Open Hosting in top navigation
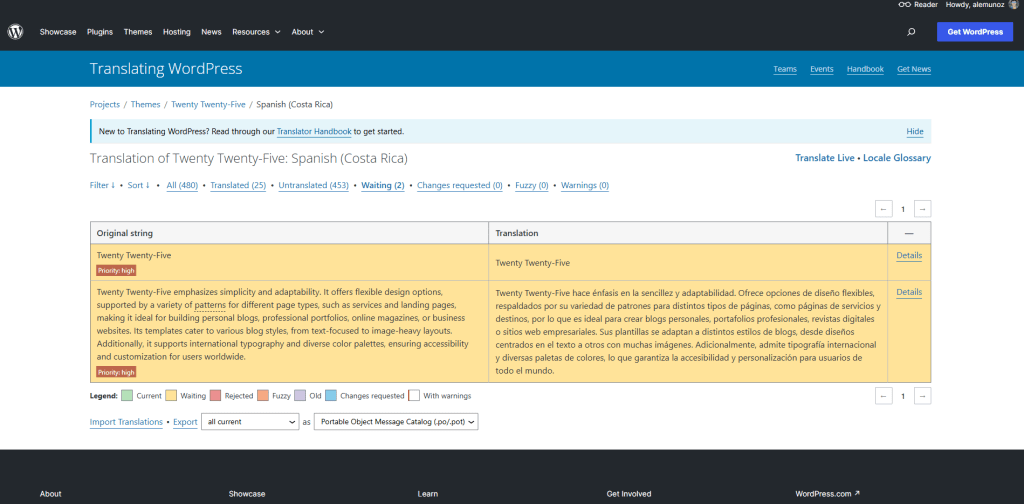1024x504 pixels. pos(176,32)
